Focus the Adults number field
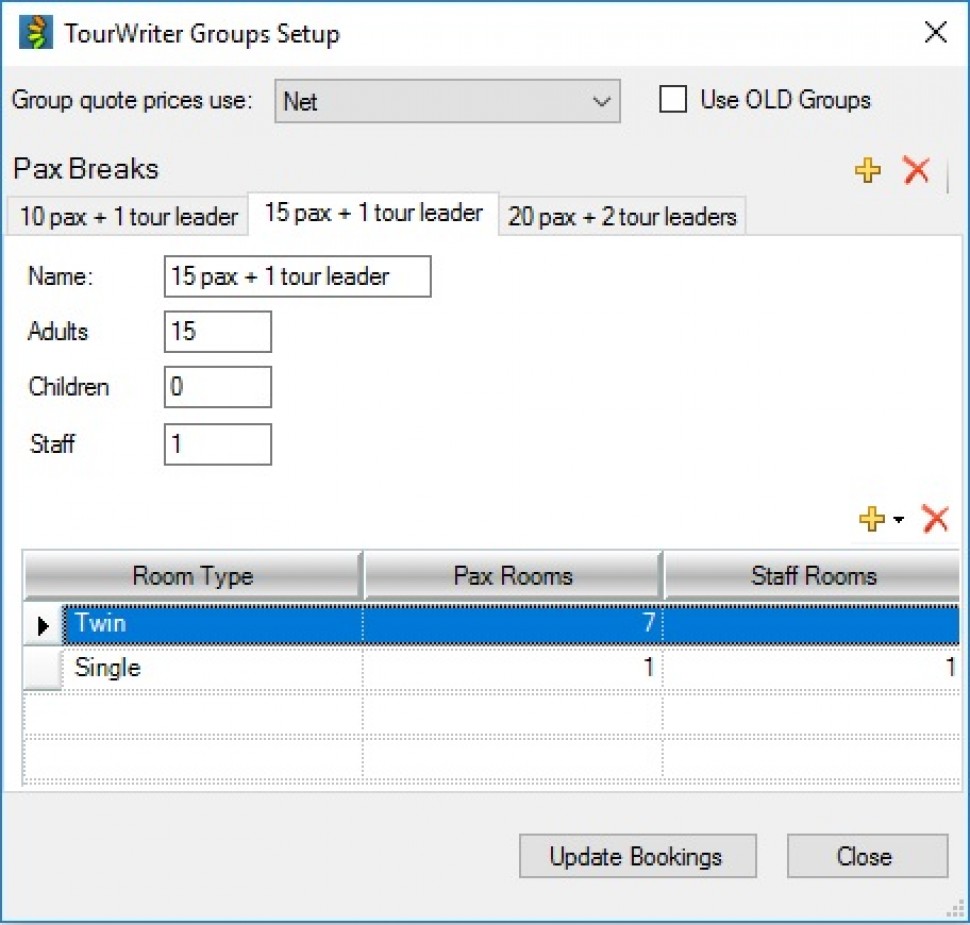This screenshot has height=925, width=970. coord(217,332)
